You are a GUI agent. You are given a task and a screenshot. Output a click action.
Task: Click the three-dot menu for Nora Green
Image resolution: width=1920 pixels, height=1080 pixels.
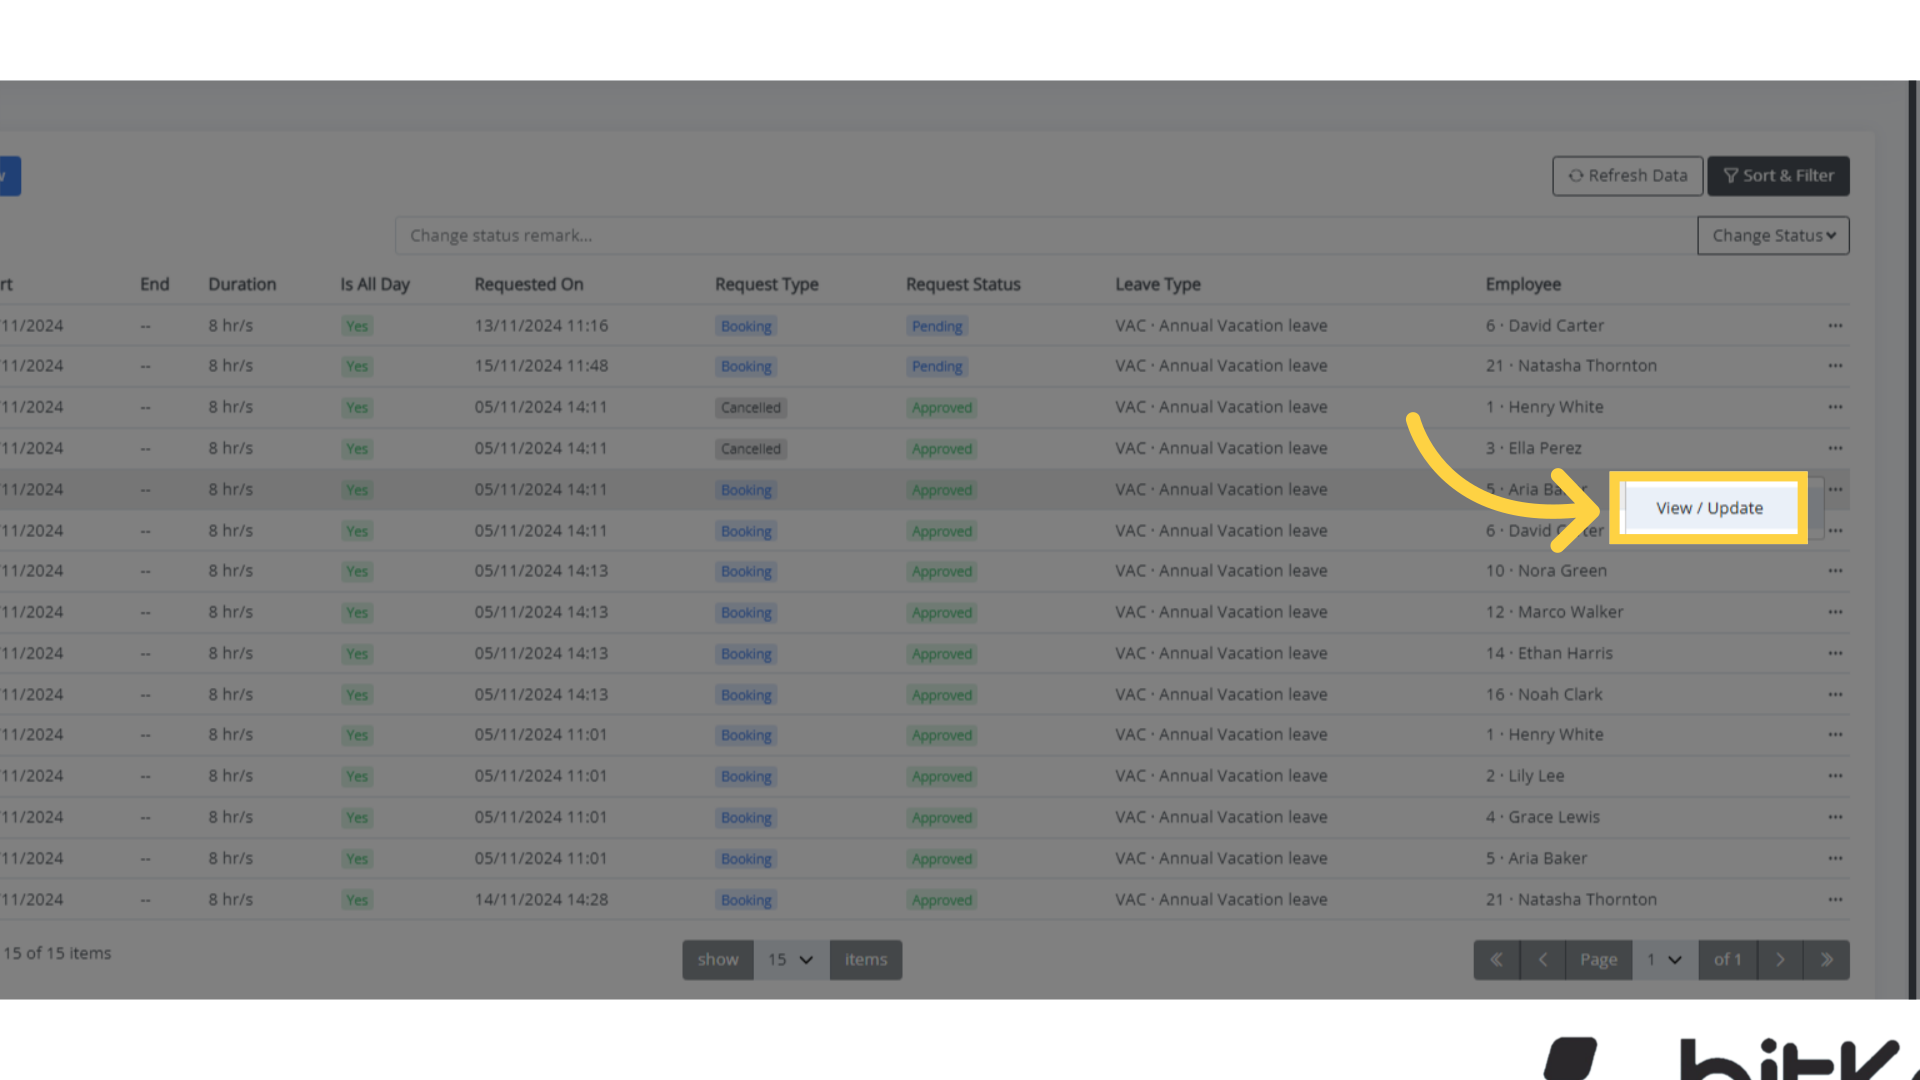(x=1836, y=571)
